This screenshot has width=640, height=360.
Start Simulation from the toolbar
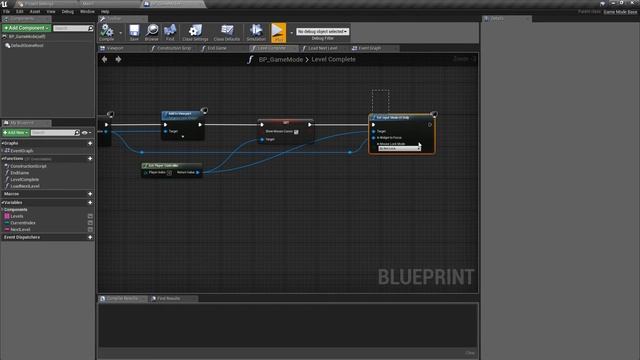pyautogui.click(x=256, y=32)
